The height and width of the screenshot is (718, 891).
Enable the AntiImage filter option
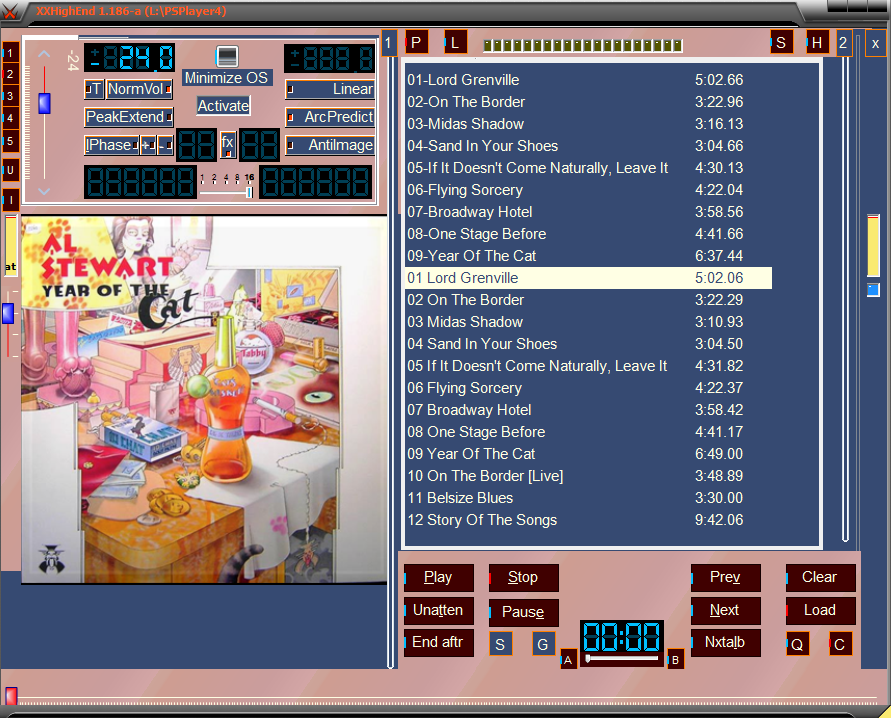tap(330, 145)
